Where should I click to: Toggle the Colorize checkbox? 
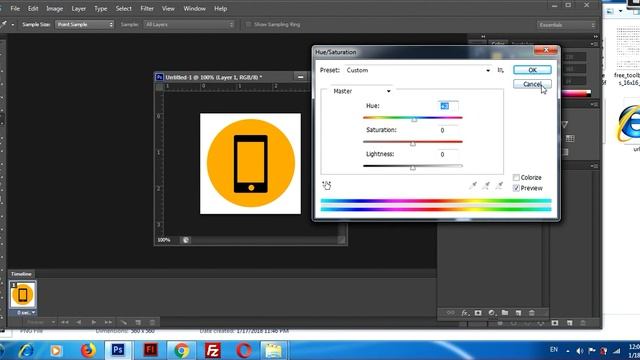516,178
